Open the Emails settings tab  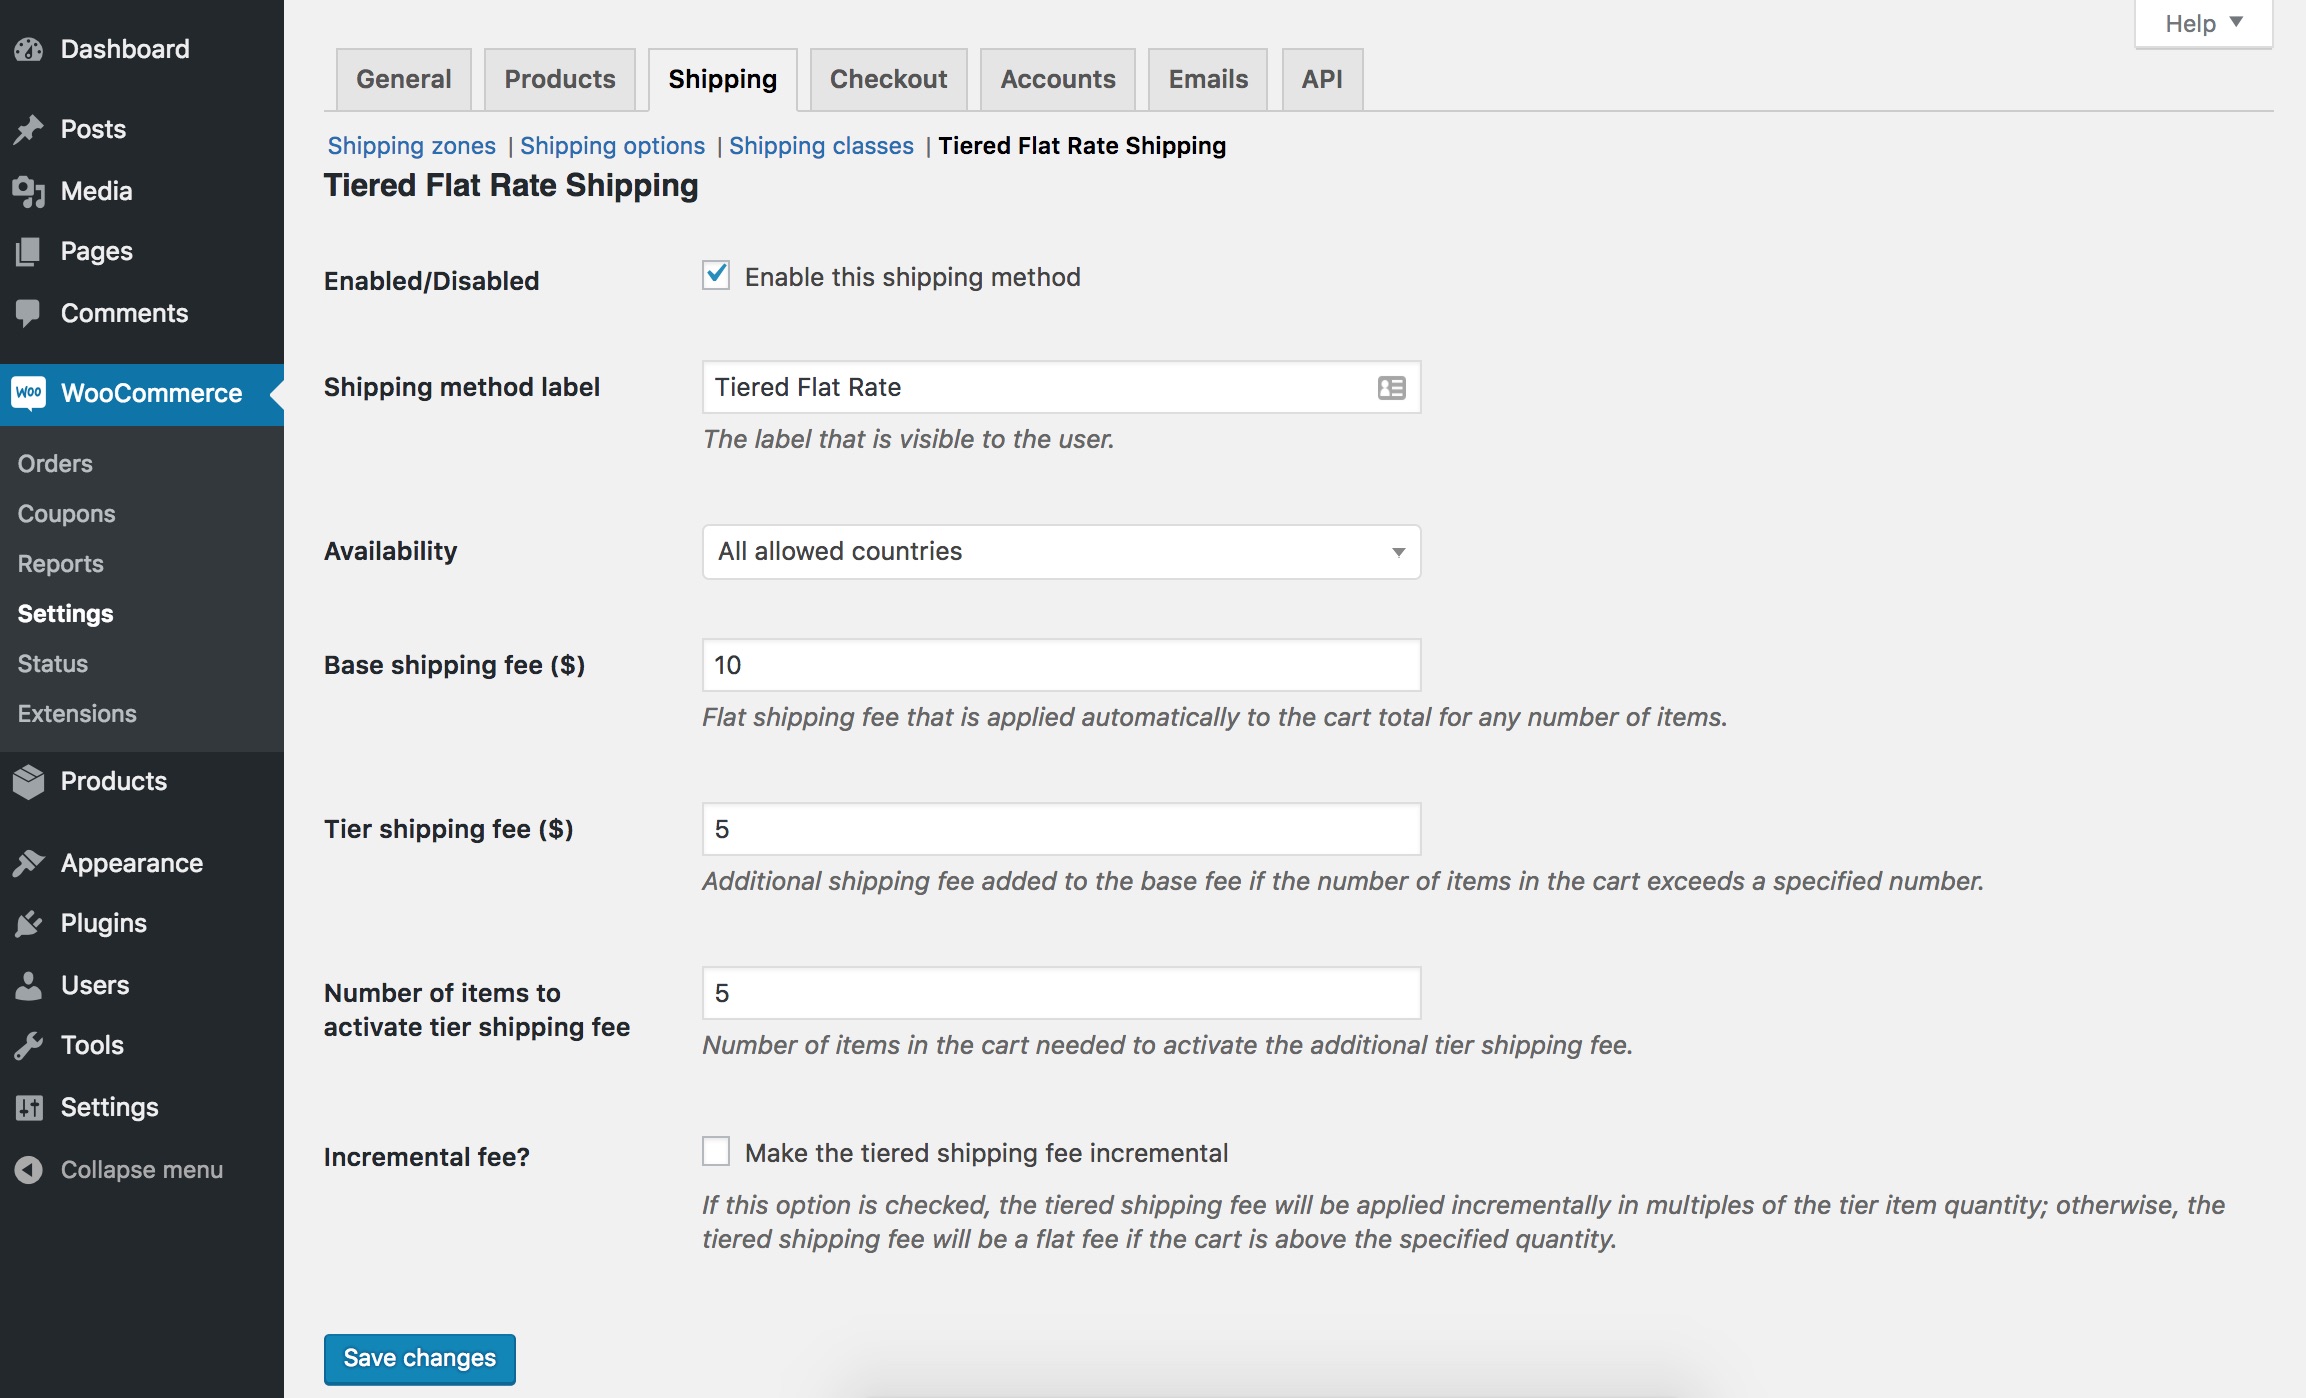pos(1207,79)
